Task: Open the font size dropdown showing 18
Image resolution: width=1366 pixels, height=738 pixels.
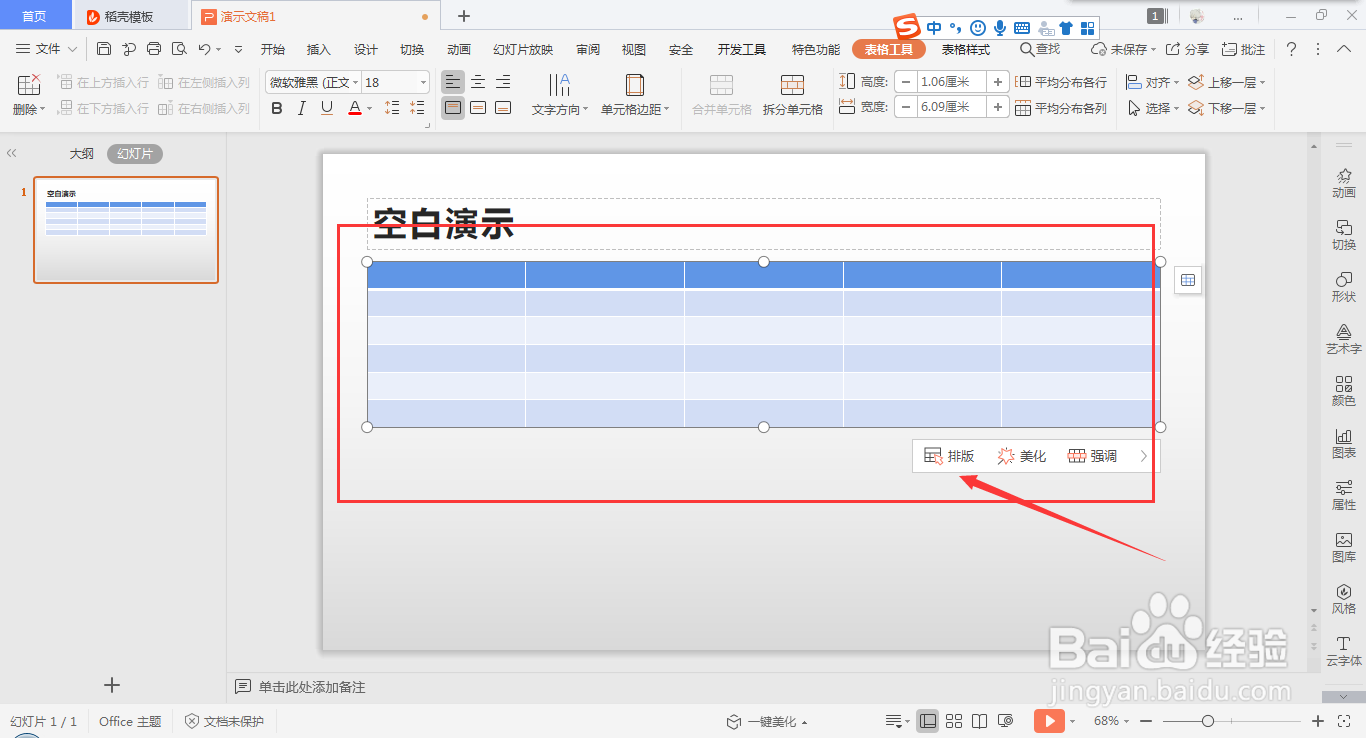Action: [423, 82]
